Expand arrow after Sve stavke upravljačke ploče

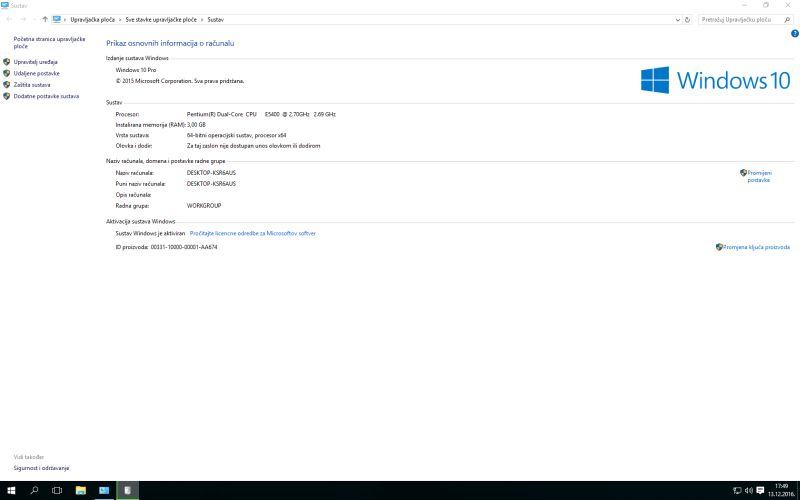pos(202,19)
